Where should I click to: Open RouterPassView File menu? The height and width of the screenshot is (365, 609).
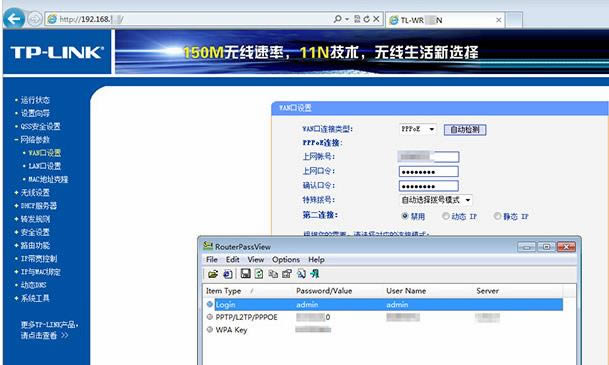click(212, 259)
